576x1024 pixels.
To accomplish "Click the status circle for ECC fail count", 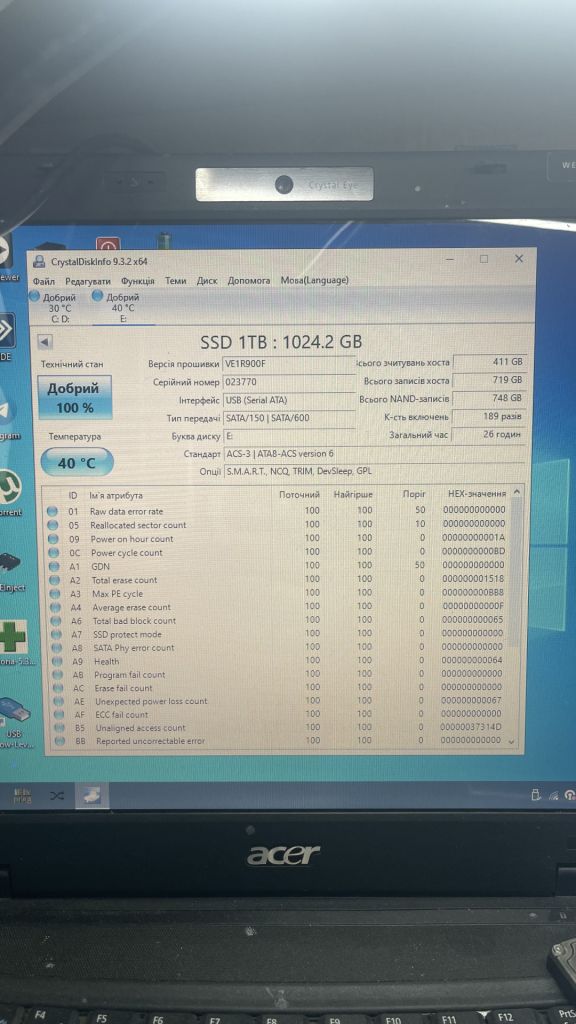I will 60,714.
